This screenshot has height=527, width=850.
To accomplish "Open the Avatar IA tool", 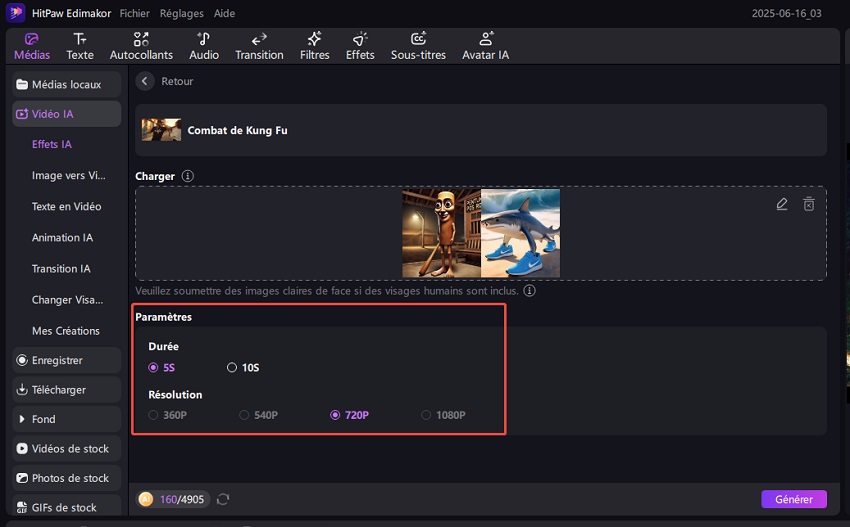I will (485, 46).
